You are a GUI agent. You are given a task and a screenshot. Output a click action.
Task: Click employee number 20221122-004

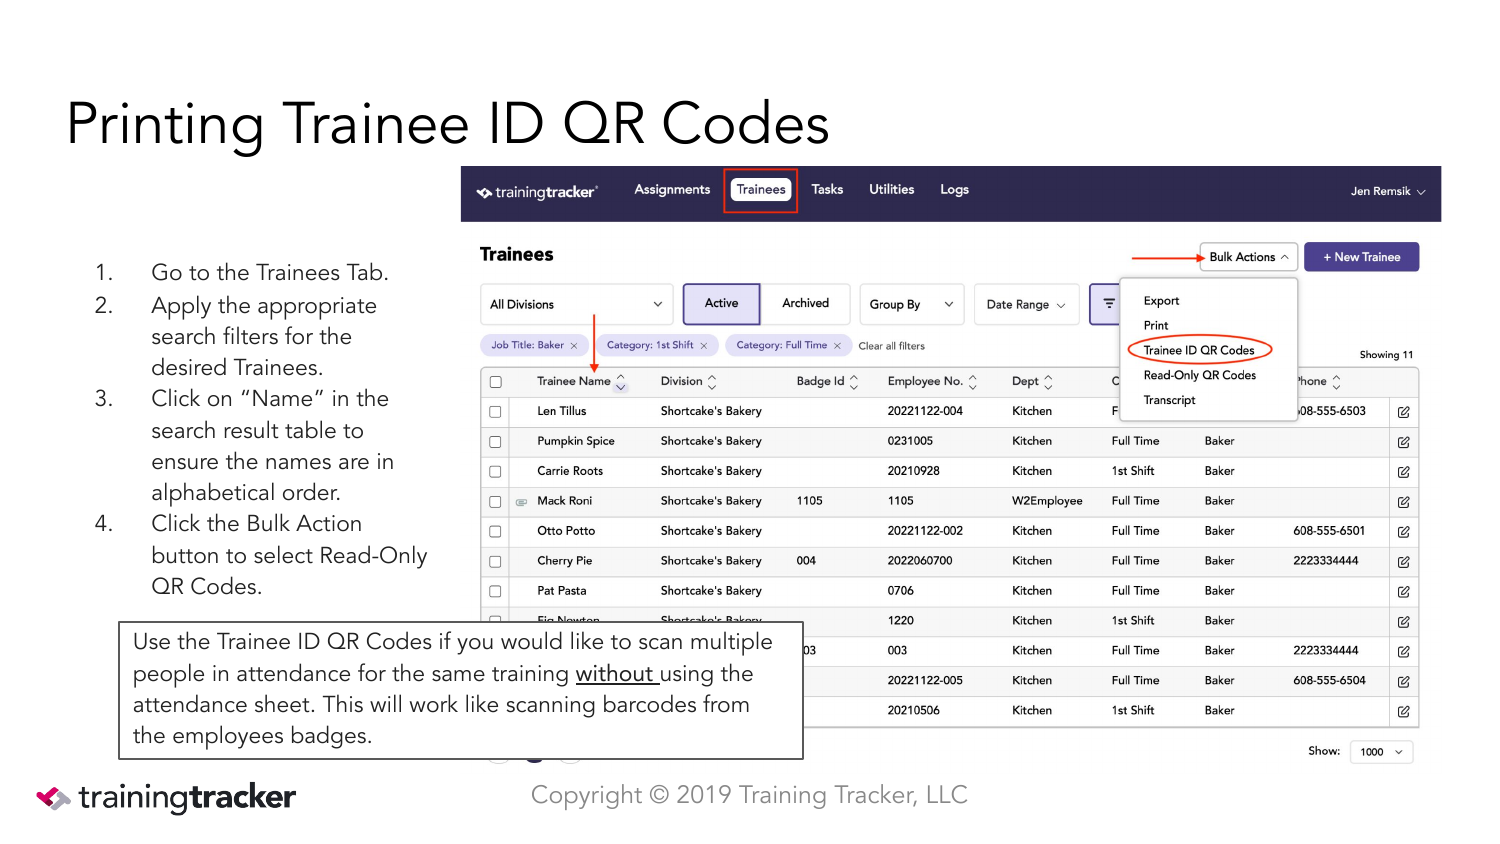point(925,411)
